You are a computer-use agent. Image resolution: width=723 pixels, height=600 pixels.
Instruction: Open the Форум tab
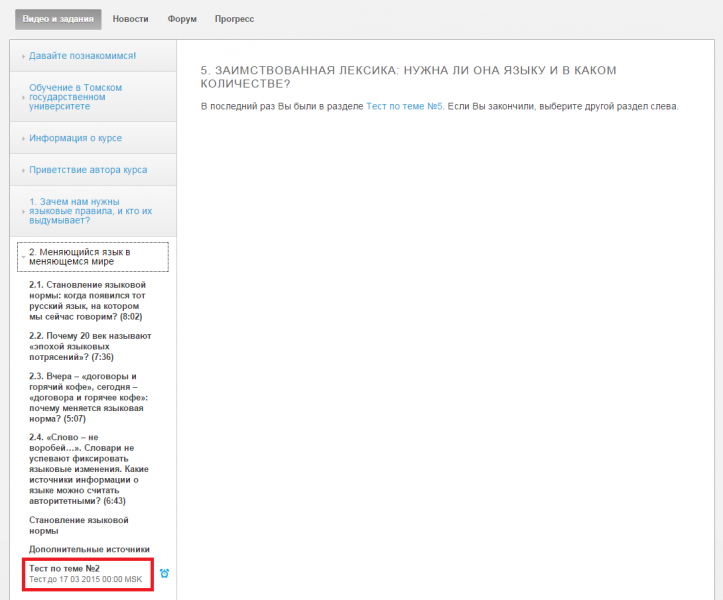[x=182, y=19]
